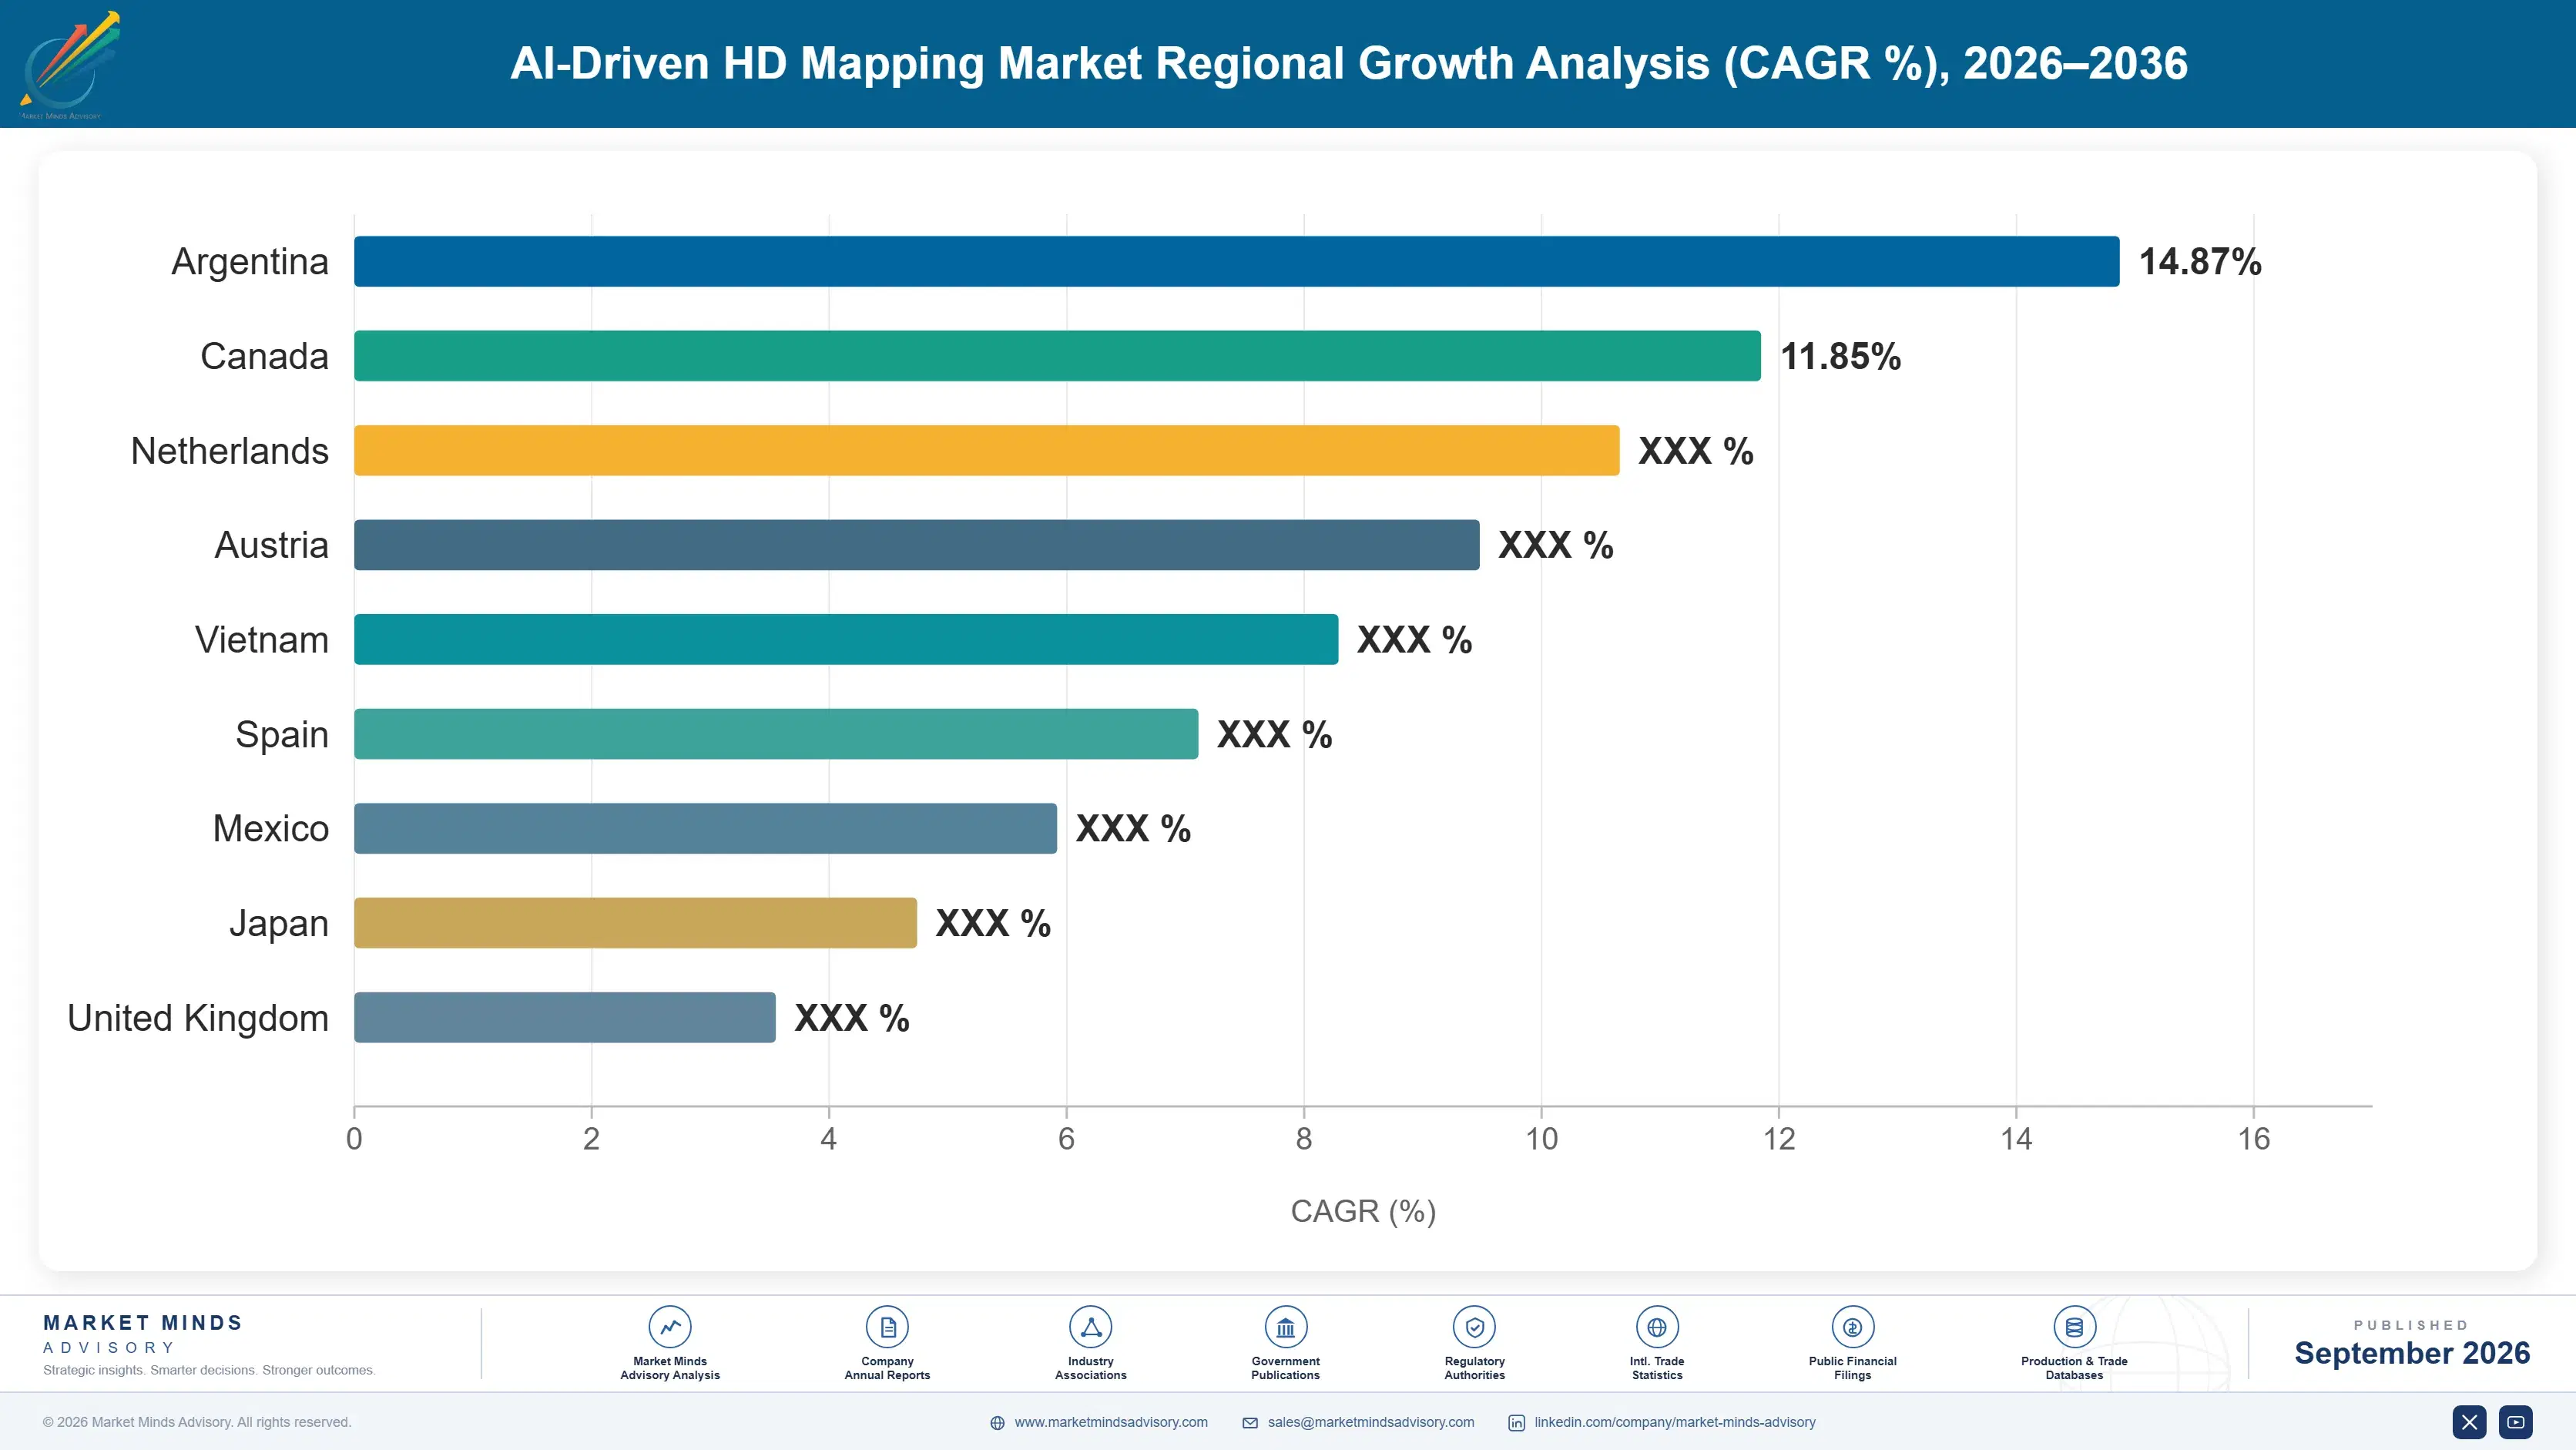This screenshot has height=1450, width=2576.
Task: Click the LinkedIn icon in footer
Action: click(1516, 1423)
